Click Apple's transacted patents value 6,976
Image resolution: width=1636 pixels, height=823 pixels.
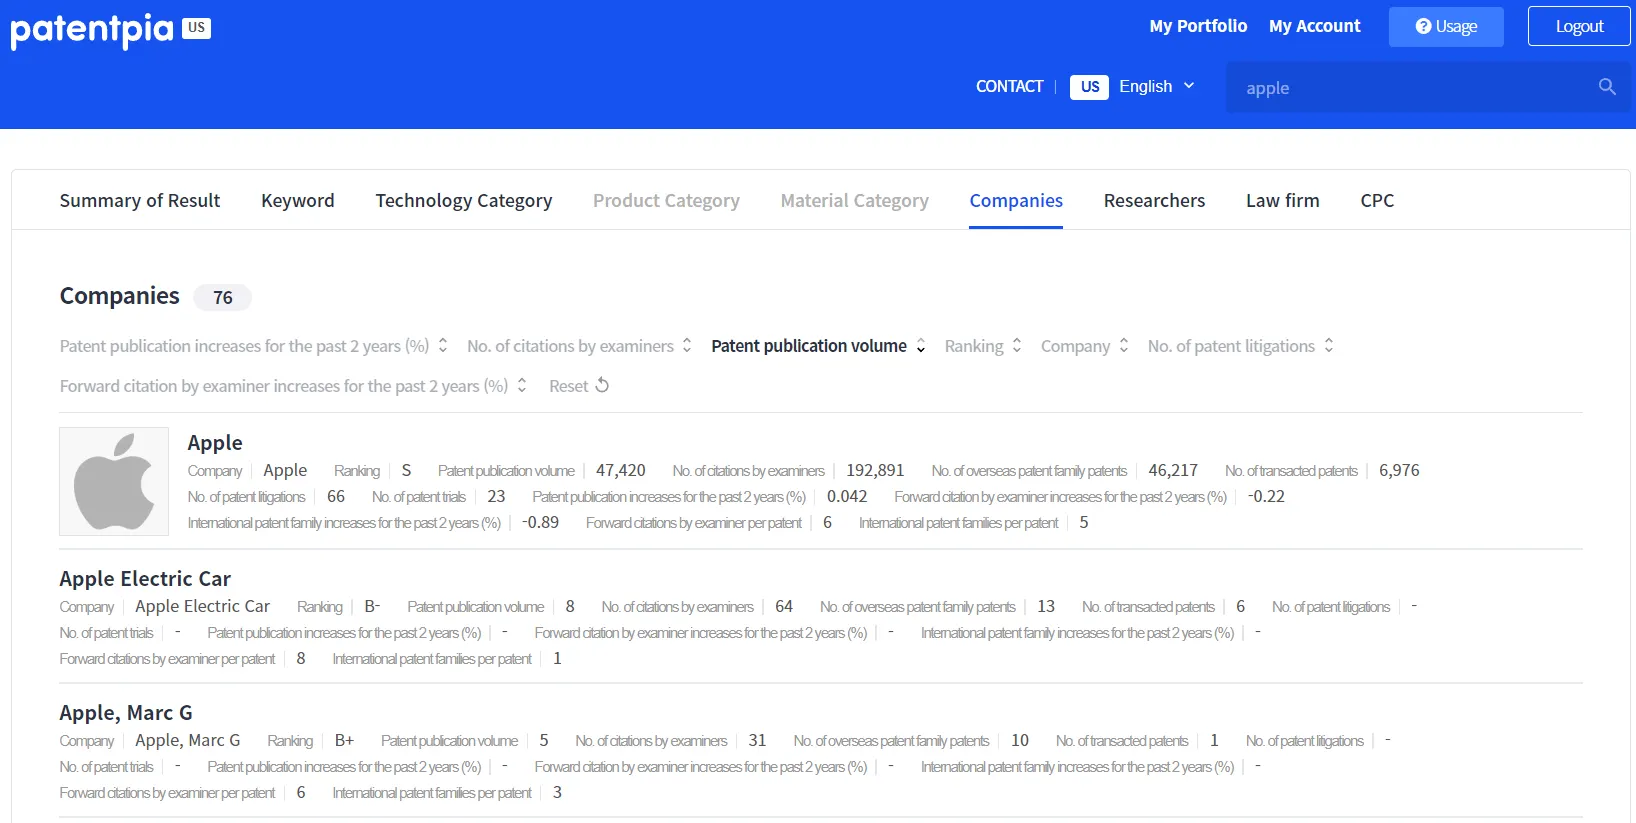pos(1399,471)
